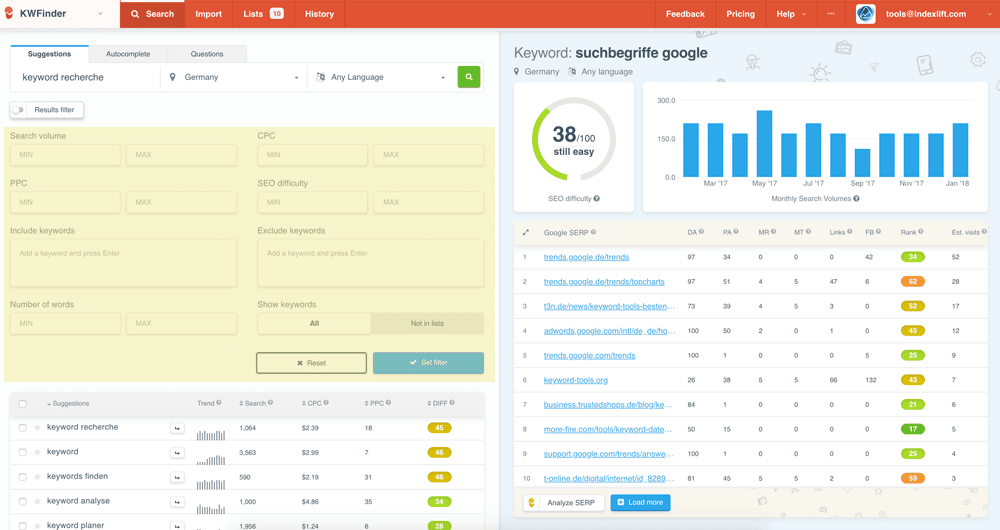Open the Search tab in top bar
Viewport: 1000px width, 530px height.
click(152, 13)
